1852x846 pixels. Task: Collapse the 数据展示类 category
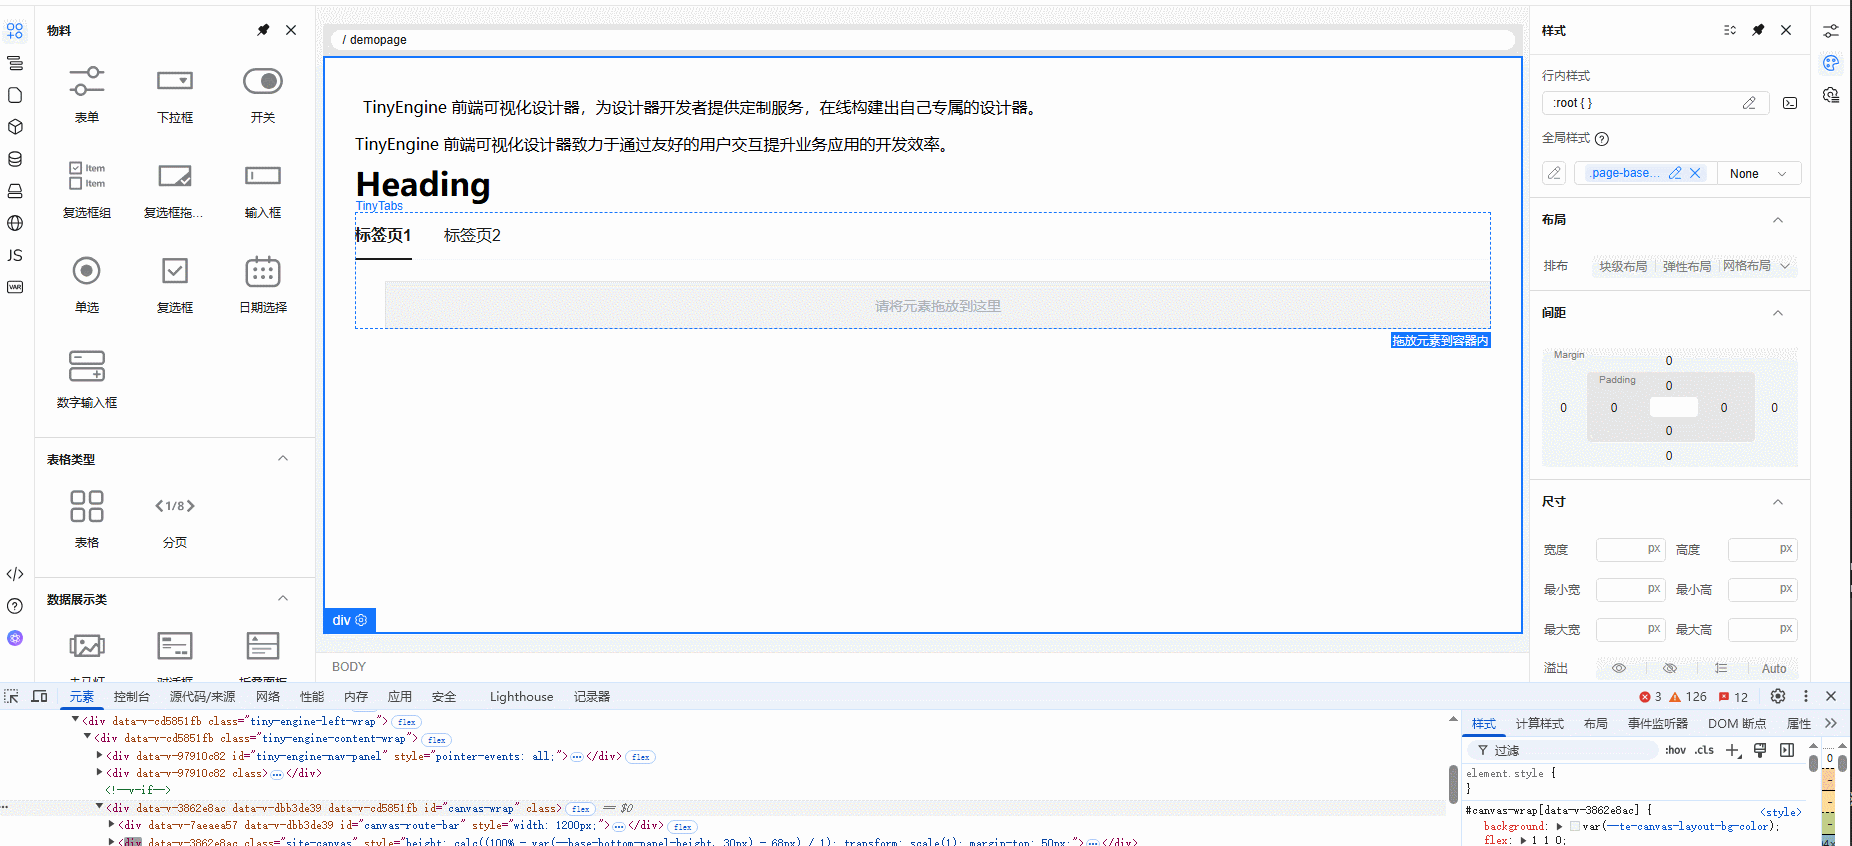(283, 598)
